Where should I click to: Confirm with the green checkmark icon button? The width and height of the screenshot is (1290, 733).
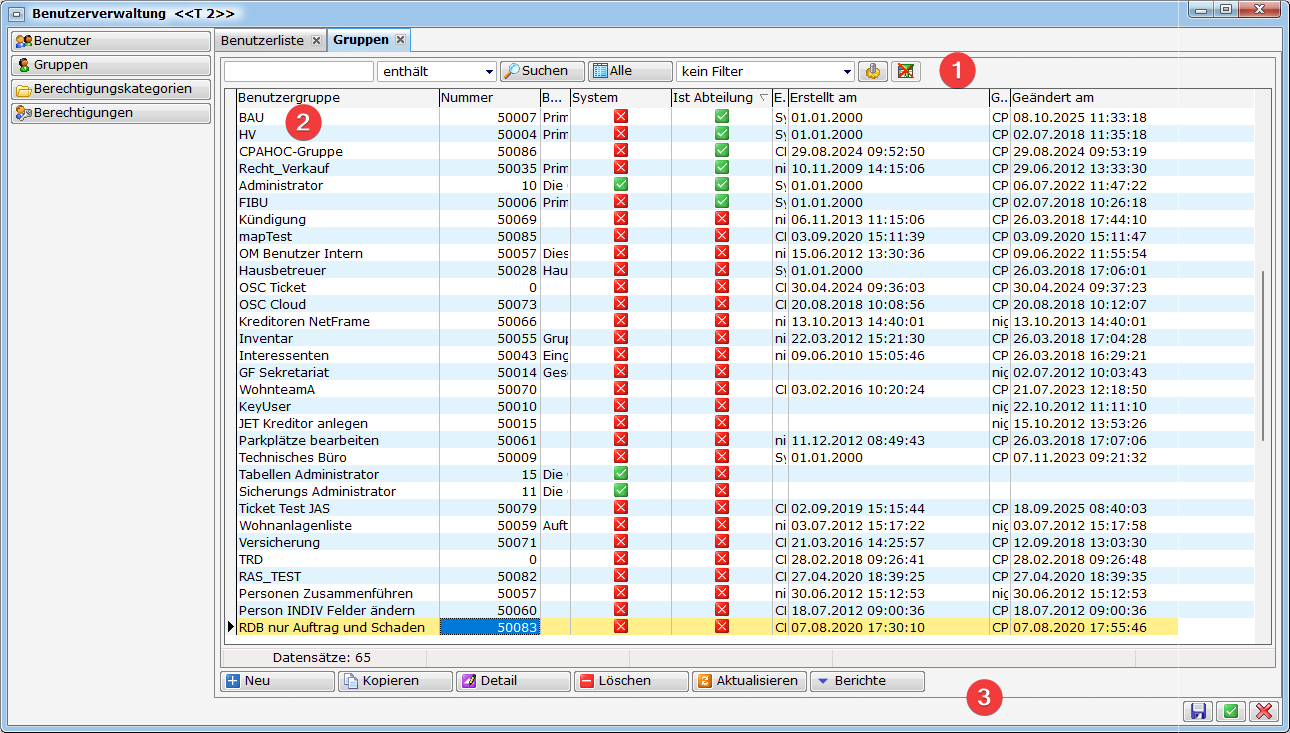coord(1231,711)
